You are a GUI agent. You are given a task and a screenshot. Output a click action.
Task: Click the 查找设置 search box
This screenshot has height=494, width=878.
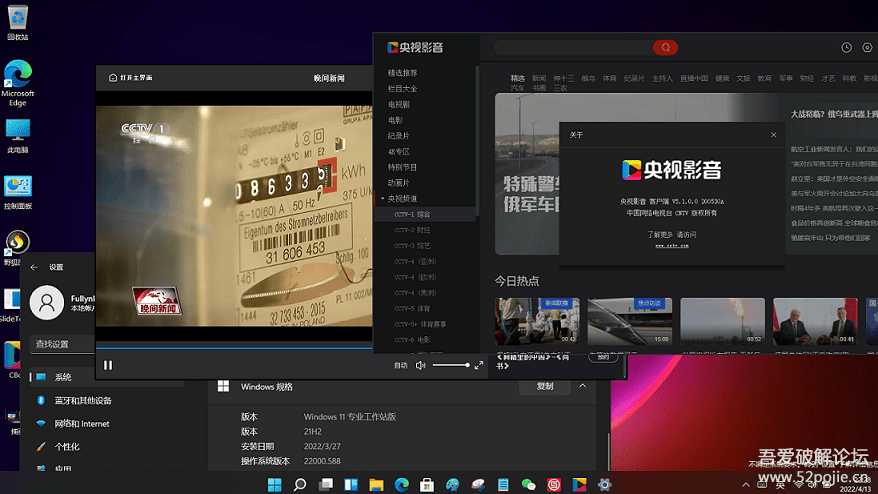point(63,344)
